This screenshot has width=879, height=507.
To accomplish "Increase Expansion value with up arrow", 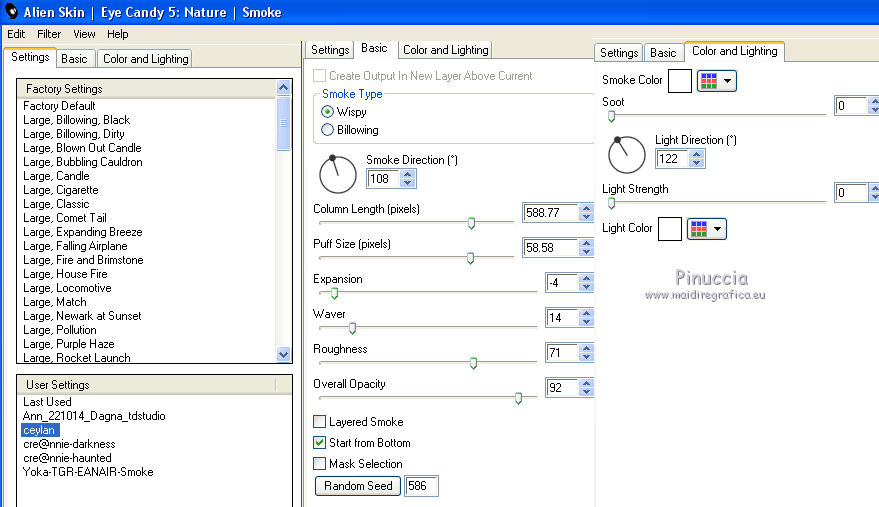I will pos(586,278).
